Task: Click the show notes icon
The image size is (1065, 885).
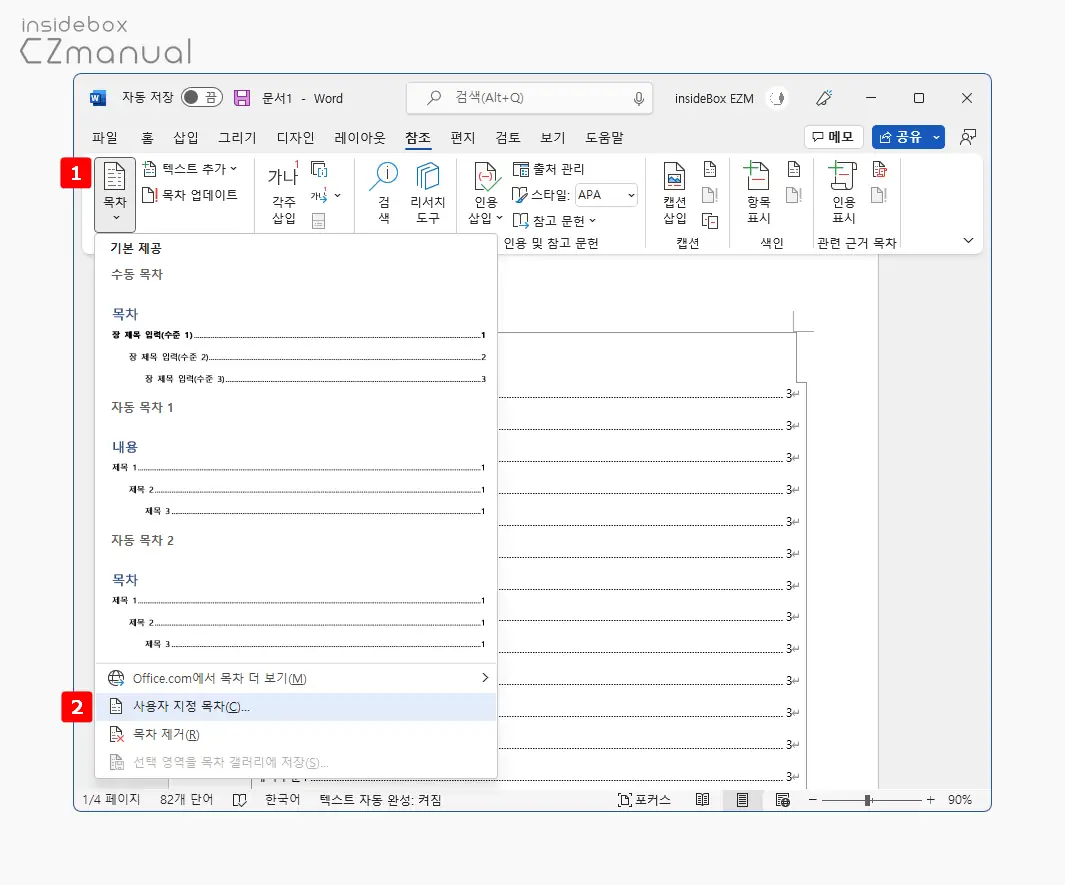Action: coord(319,221)
